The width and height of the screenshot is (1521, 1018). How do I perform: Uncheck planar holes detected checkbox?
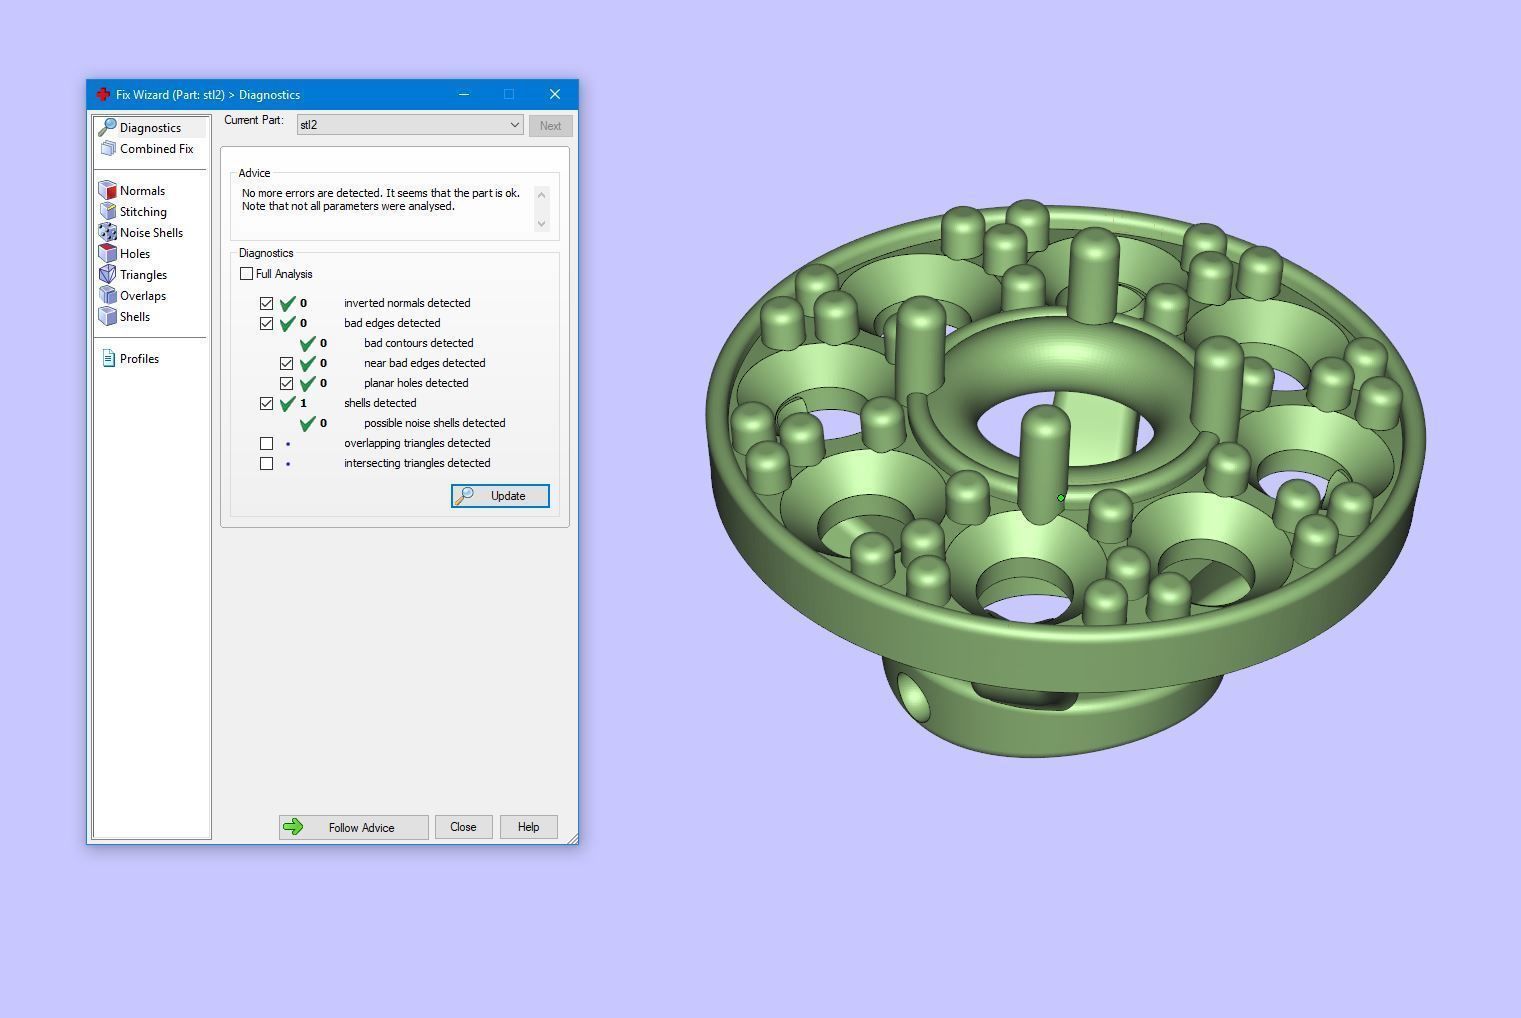pyautogui.click(x=286, y=383)
